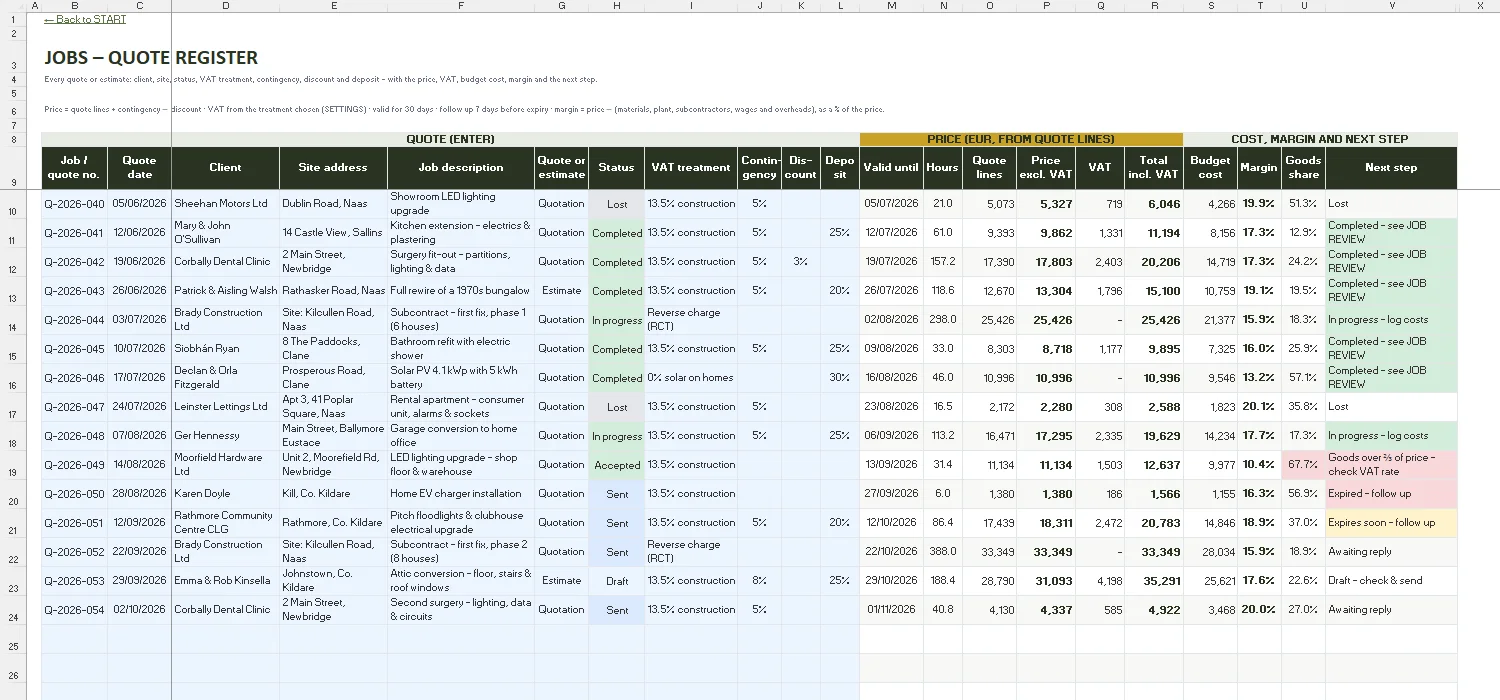Viewport: 1500px width, 700px height.
Task: Select budget cost 28,034
Action: [1211, 552]
